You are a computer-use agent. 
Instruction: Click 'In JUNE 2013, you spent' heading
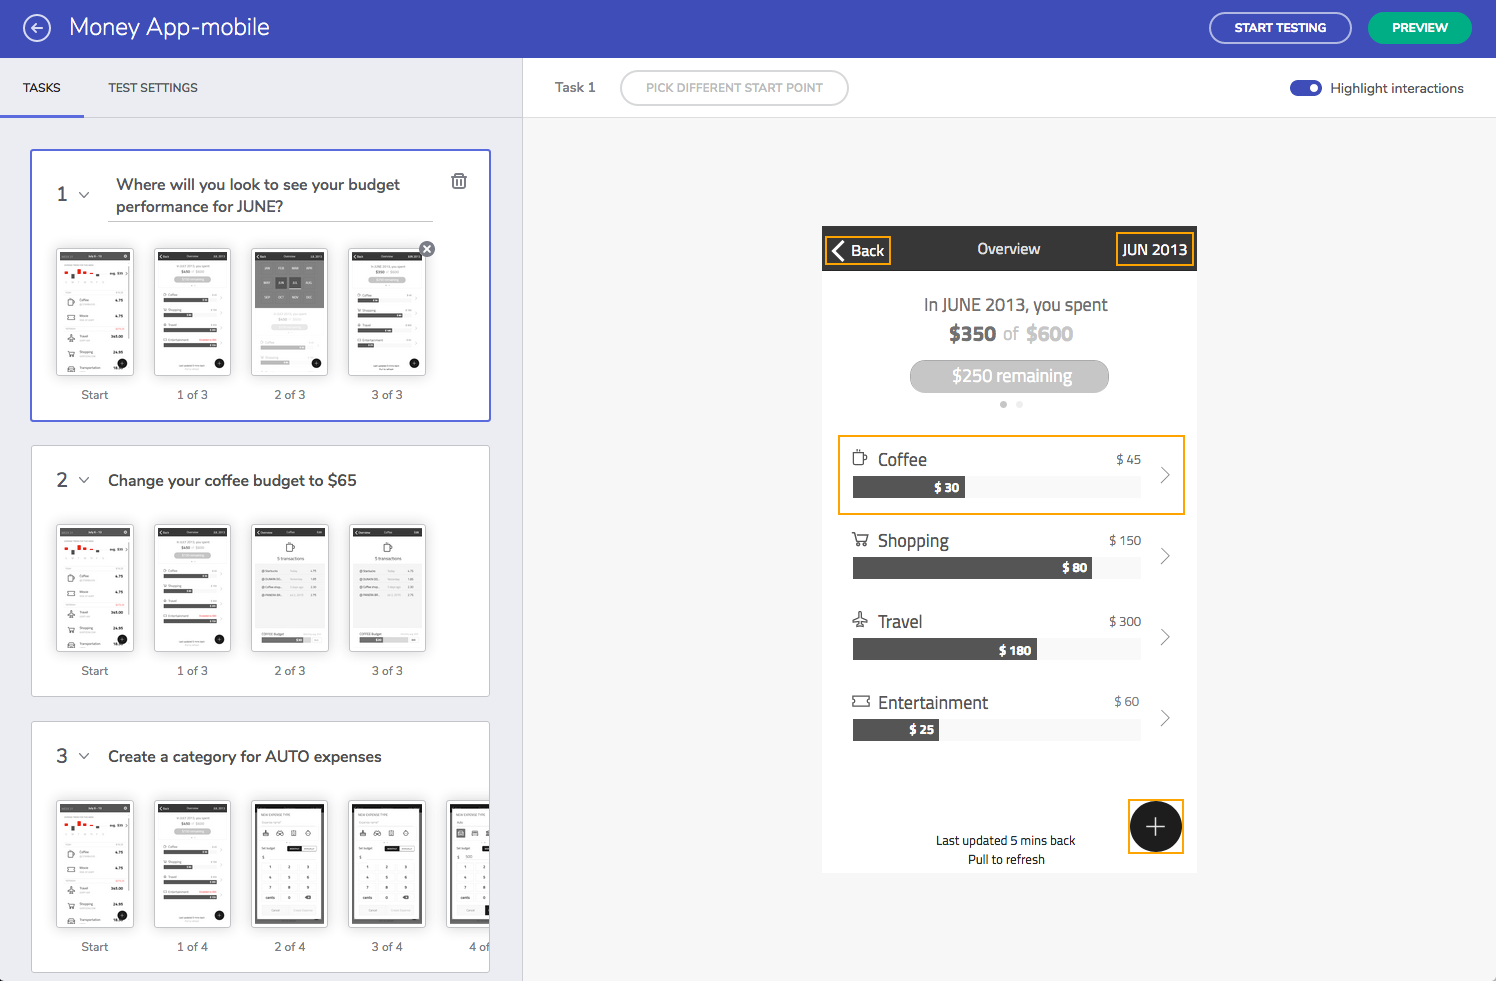click(x=1015, y=305)
